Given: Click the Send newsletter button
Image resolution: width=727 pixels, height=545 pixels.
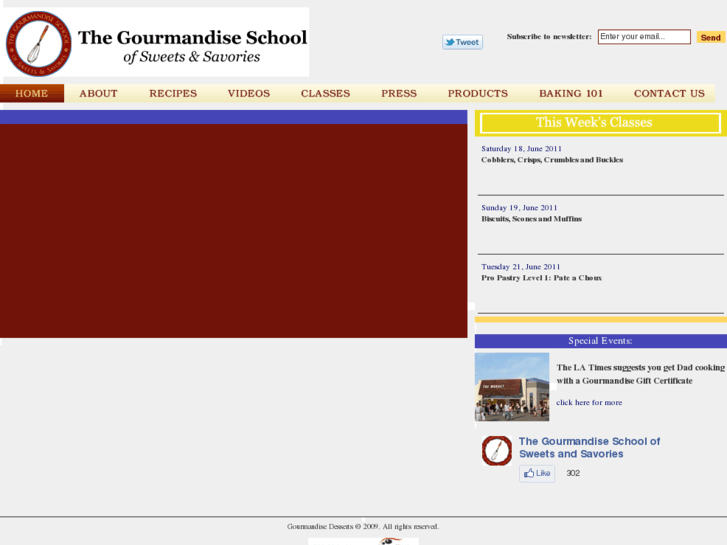Looking at the screenshot, I should tap(710, 37).
